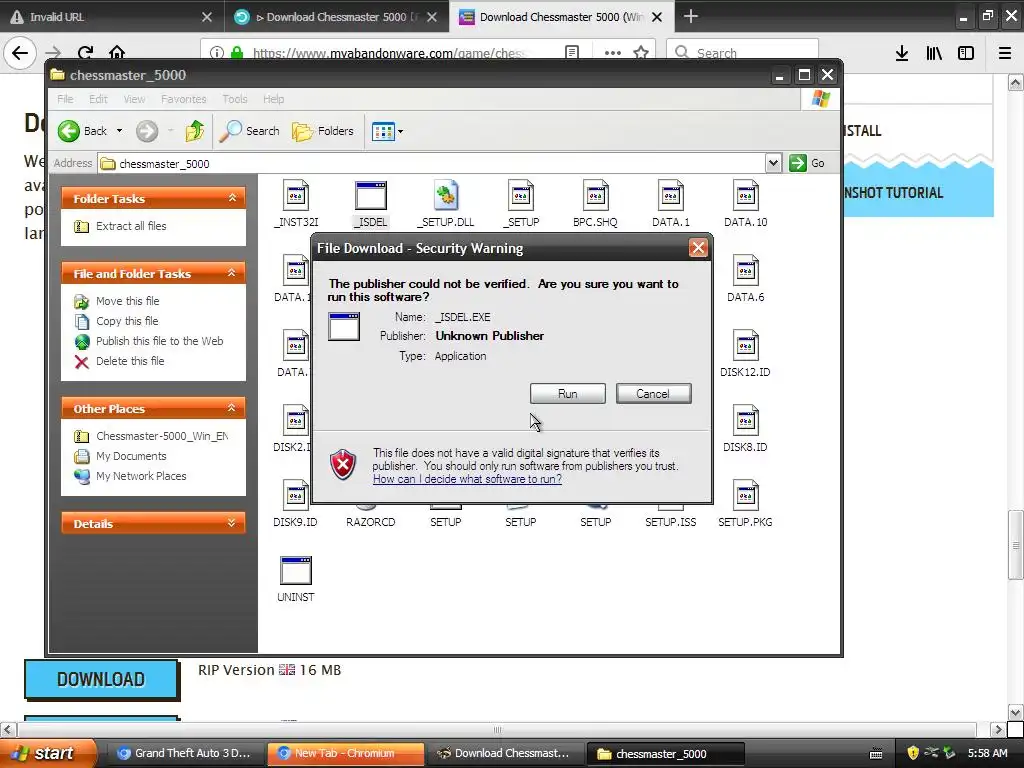Click the Up folder icon in Explorer

[195, 131]
